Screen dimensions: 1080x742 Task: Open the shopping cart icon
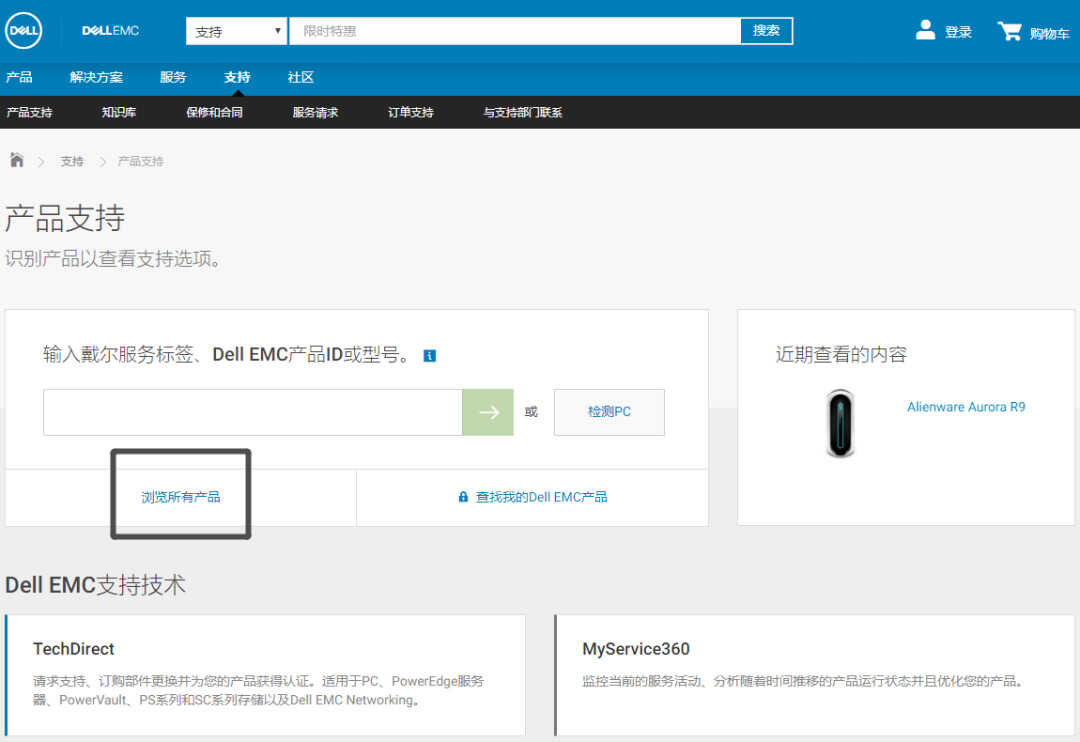[x=1009, y=31]
